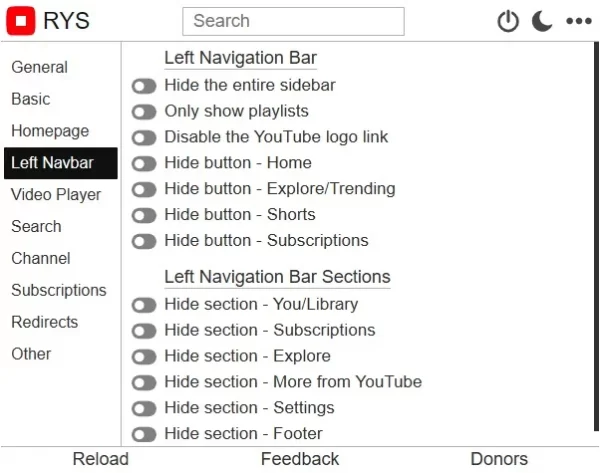
Task: Enable Only show playlists switch
Action: 144,112
